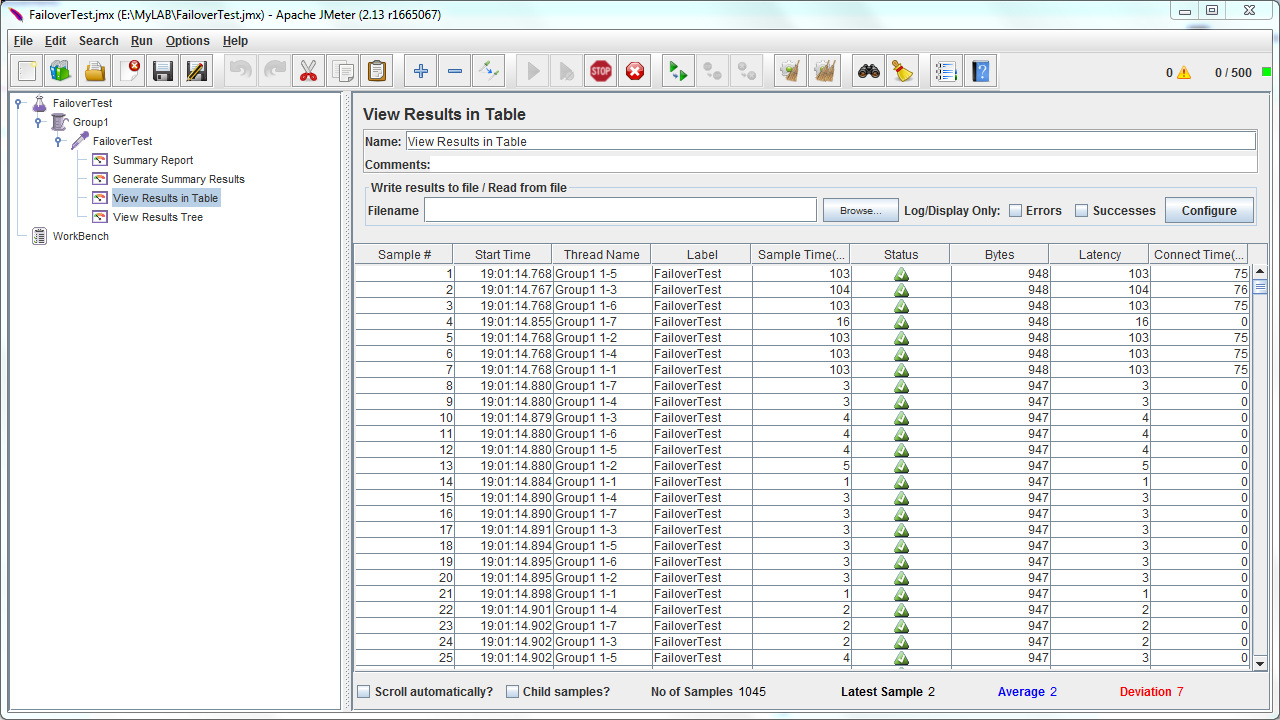Collapse the Group1 tree node

point(38,122)
